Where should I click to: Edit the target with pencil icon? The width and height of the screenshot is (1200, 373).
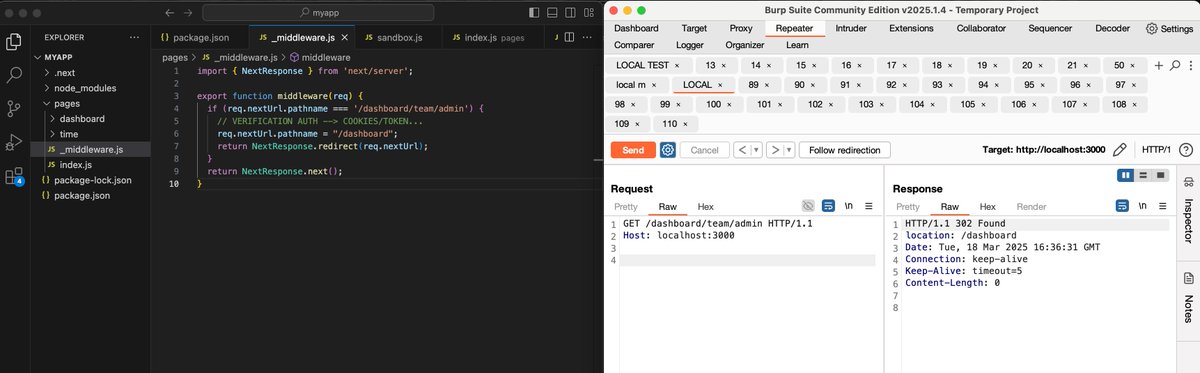coord(1120,150)
